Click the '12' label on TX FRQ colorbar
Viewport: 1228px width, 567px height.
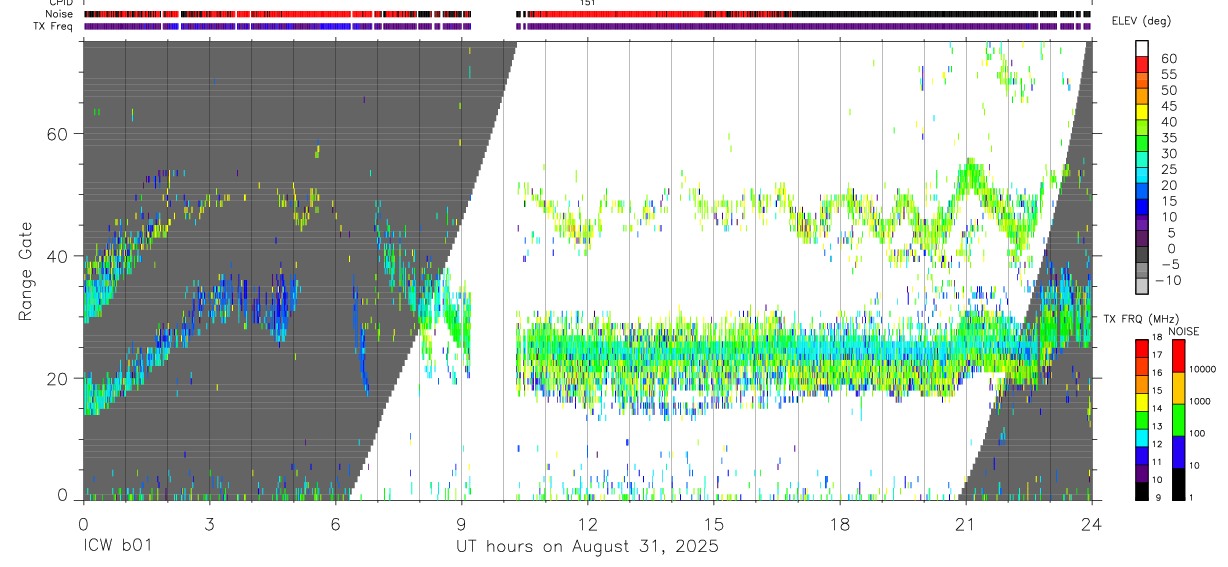coord(1158,444)
